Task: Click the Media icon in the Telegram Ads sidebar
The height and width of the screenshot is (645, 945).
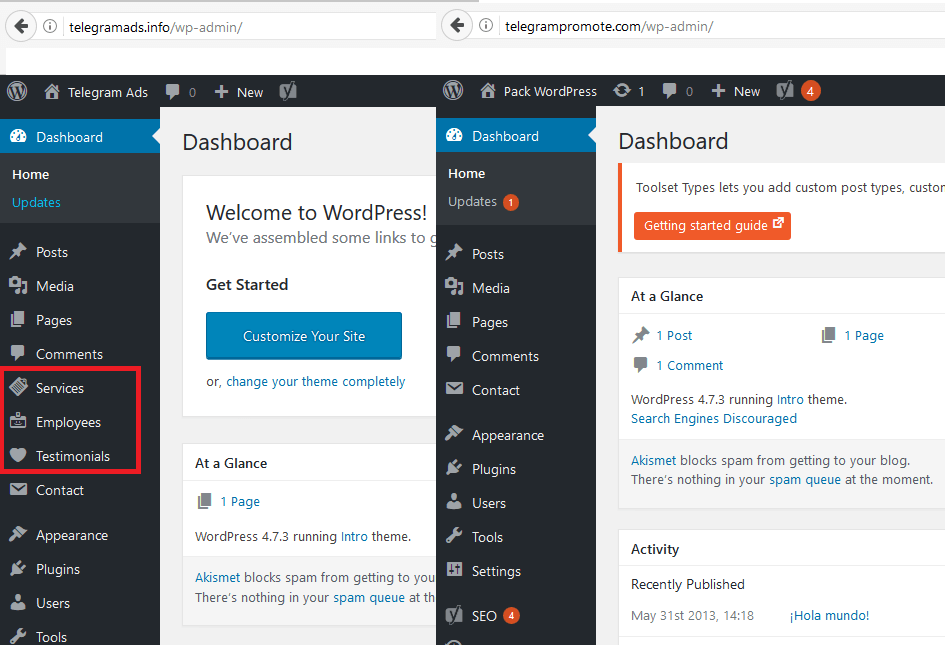Action: (18, 285)
